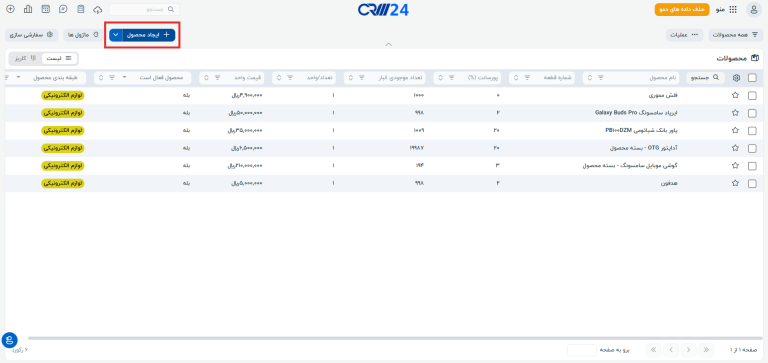Open the ماژول ها modules button
Screen dimensions: 768x363
(83, 35)
